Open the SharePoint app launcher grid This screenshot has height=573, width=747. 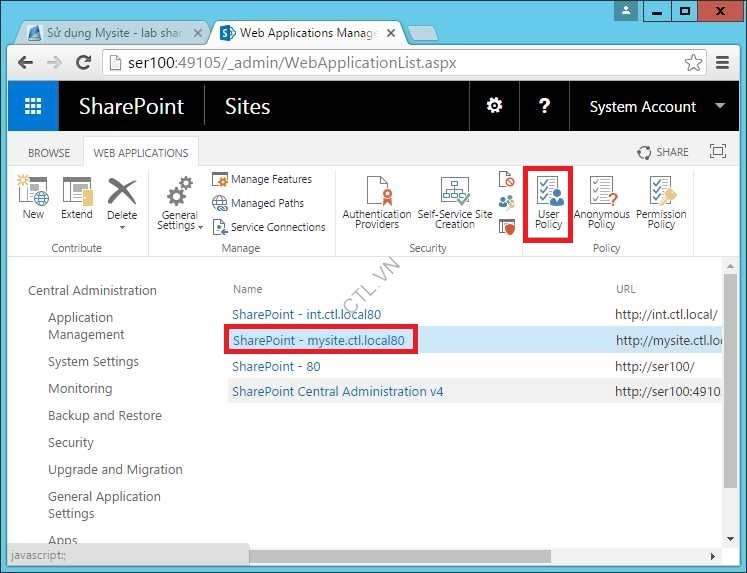[33, 107]
